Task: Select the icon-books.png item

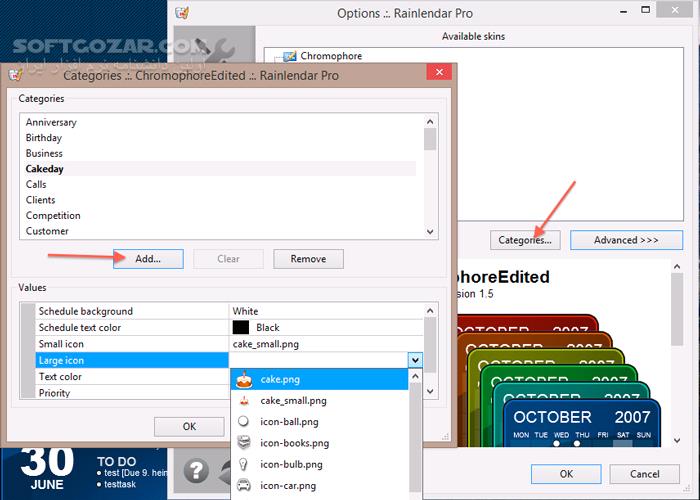Action: [x=319, y=443]
